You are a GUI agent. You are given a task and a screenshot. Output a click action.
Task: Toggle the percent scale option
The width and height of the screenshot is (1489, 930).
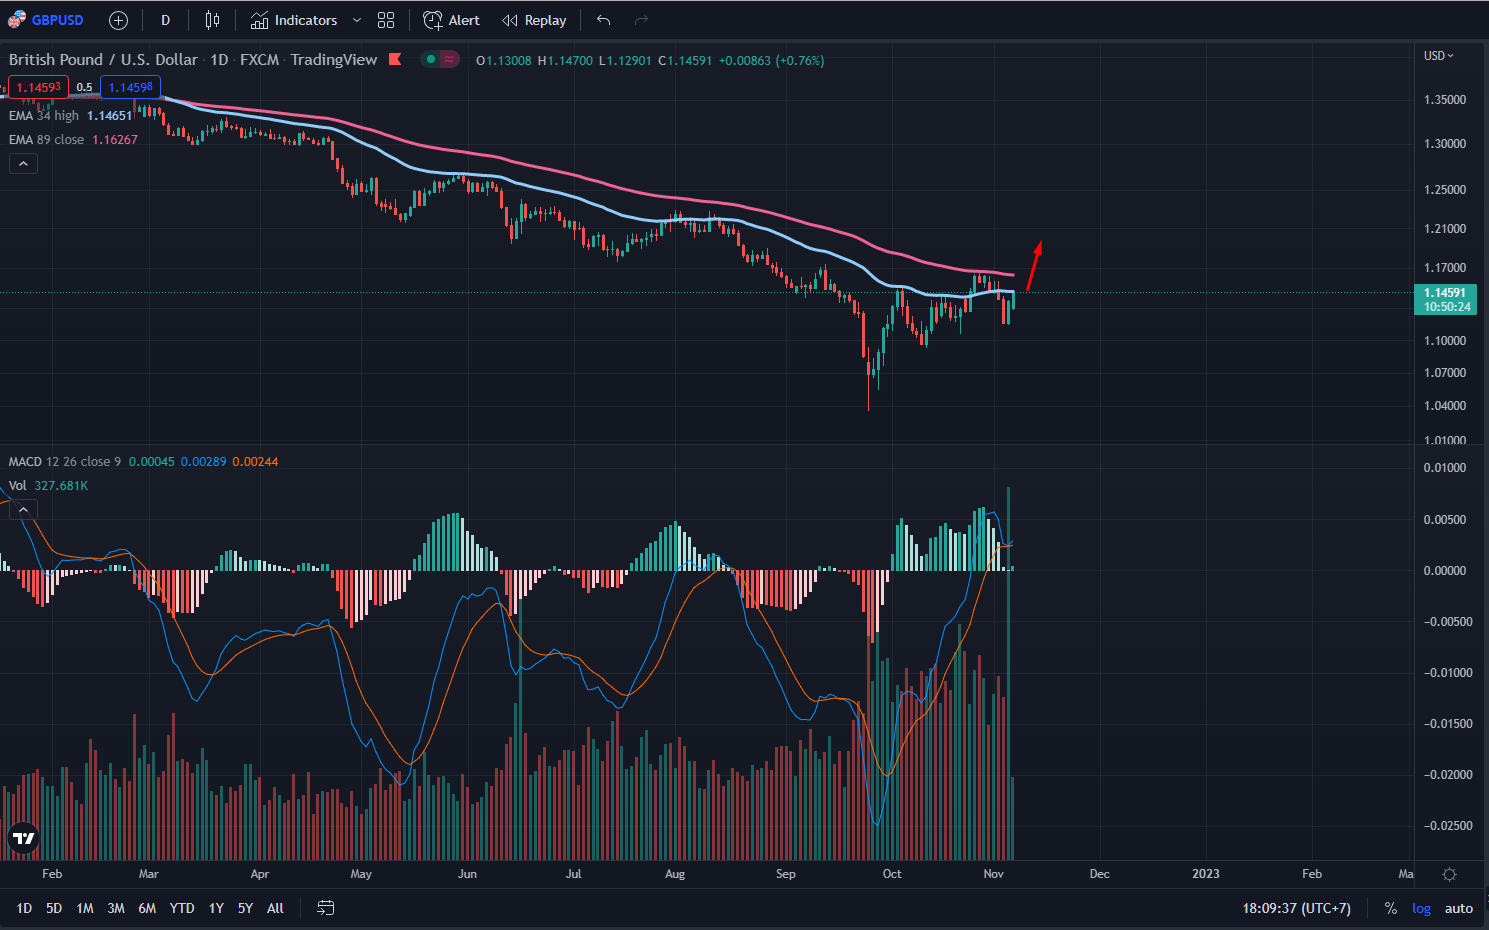1390,908
